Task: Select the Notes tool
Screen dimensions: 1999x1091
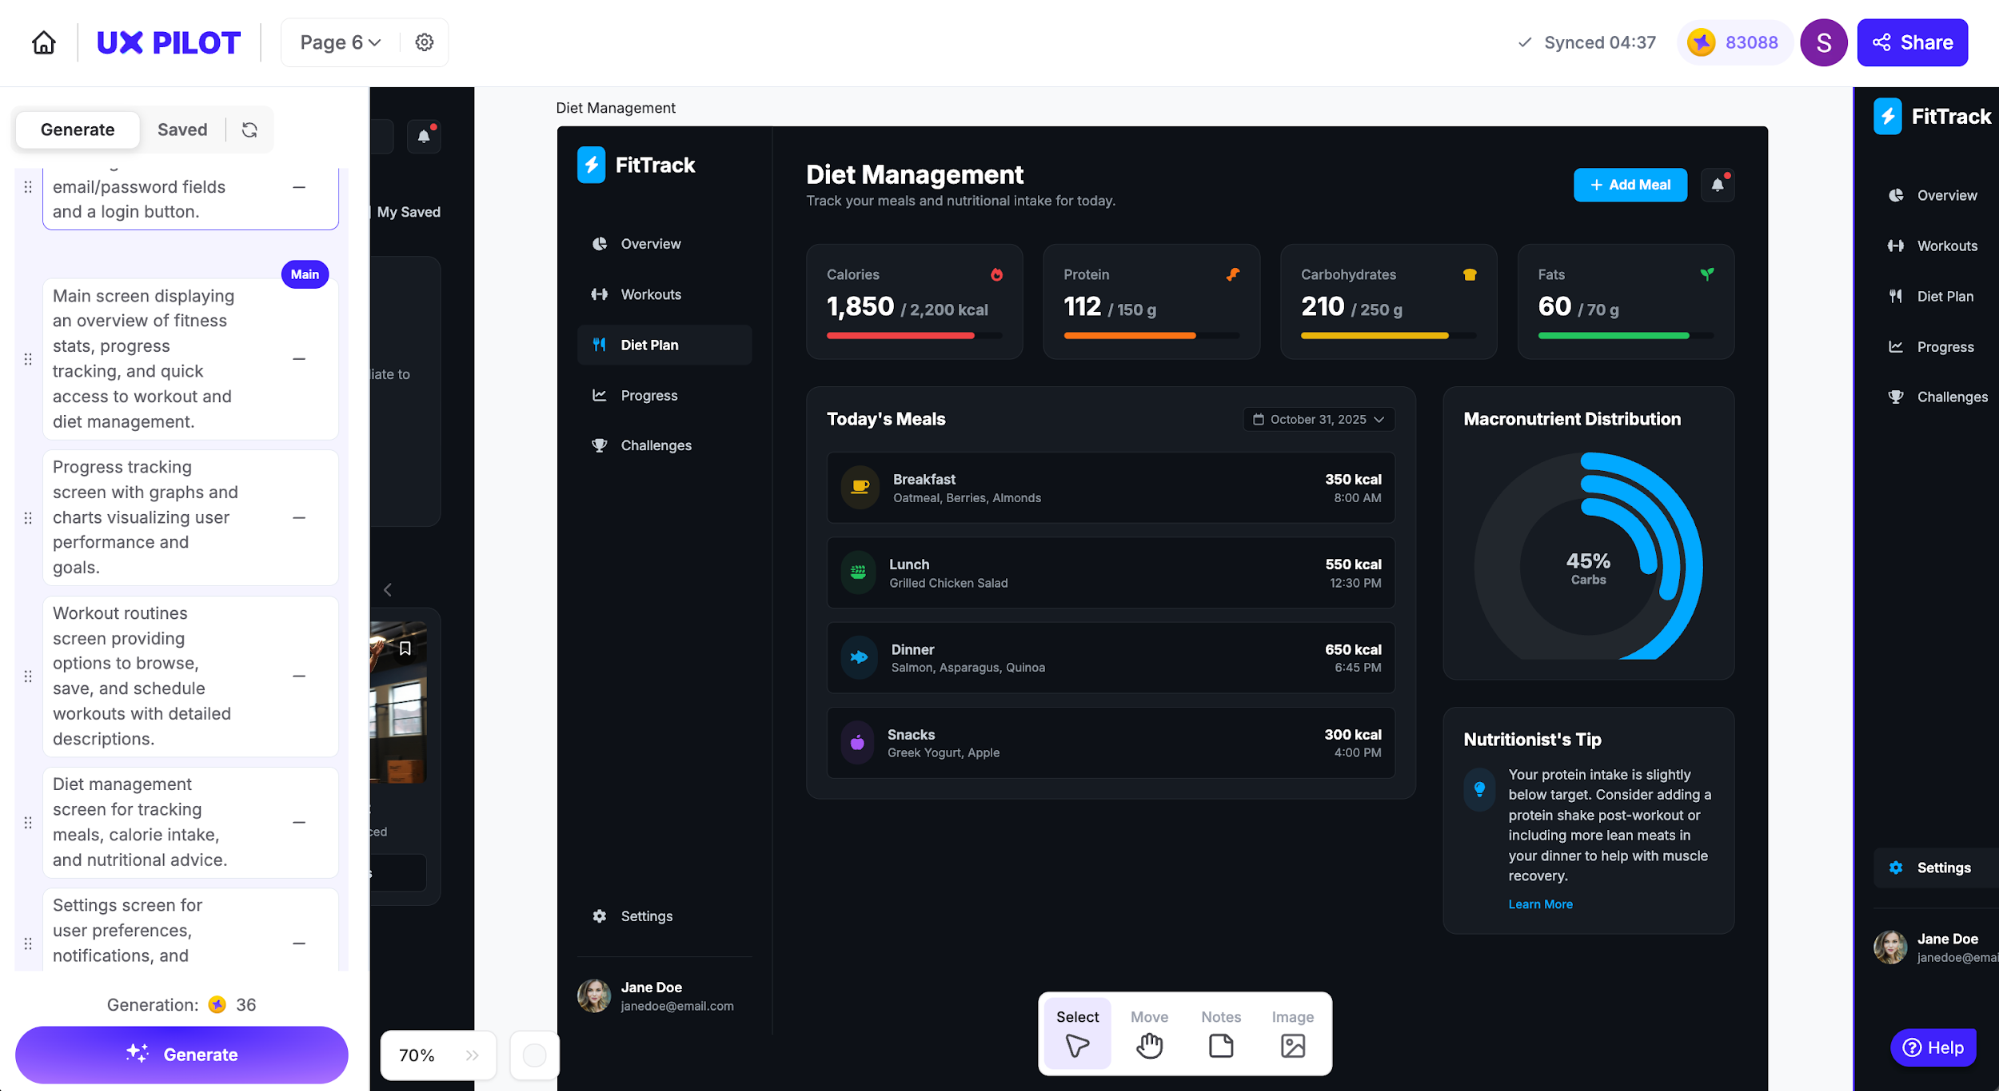Action: point(1220,1033)
